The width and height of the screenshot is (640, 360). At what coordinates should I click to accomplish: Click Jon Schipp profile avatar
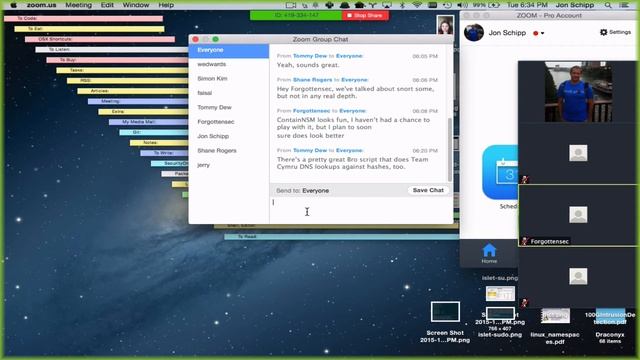click(474, 32)
